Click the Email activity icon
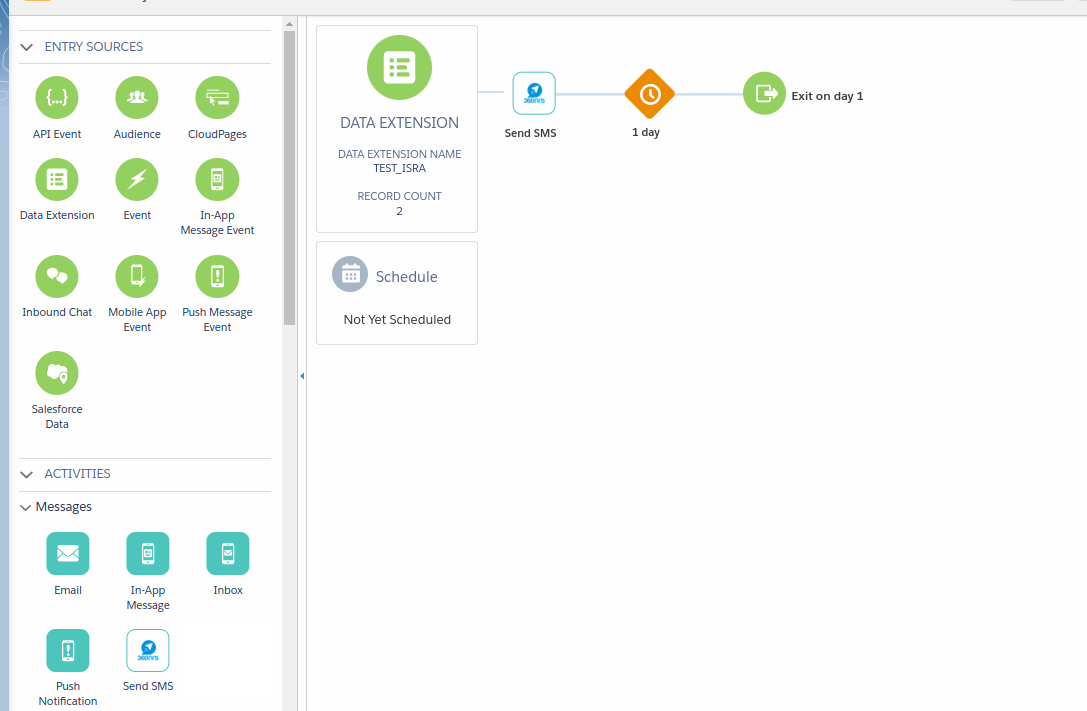This screenshot has width=1087, height=711. click(68, 553)
